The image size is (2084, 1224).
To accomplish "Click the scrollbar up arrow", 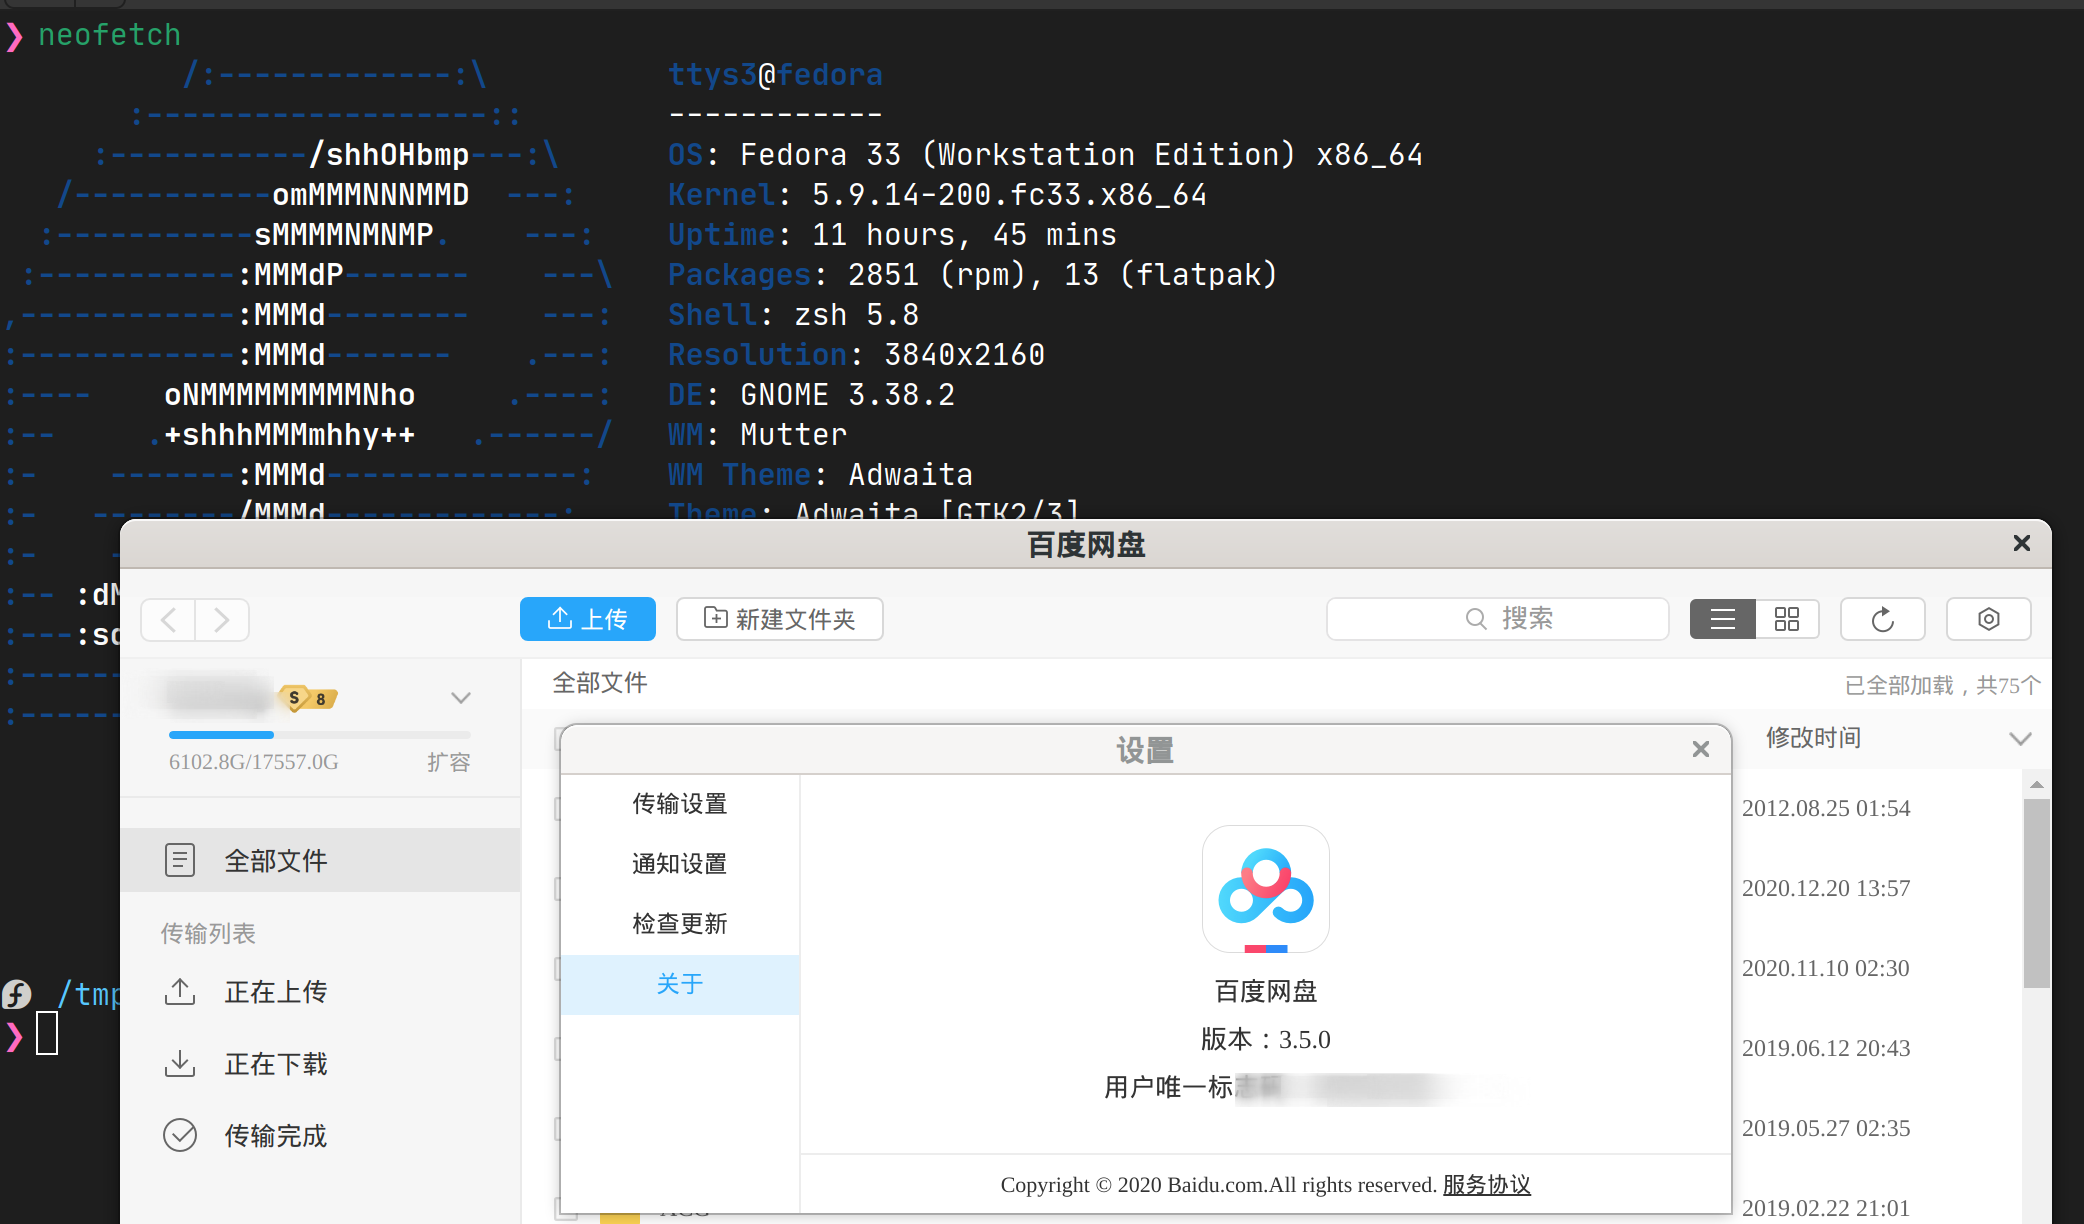I will pyautogui.click(x=2037, y=784).
